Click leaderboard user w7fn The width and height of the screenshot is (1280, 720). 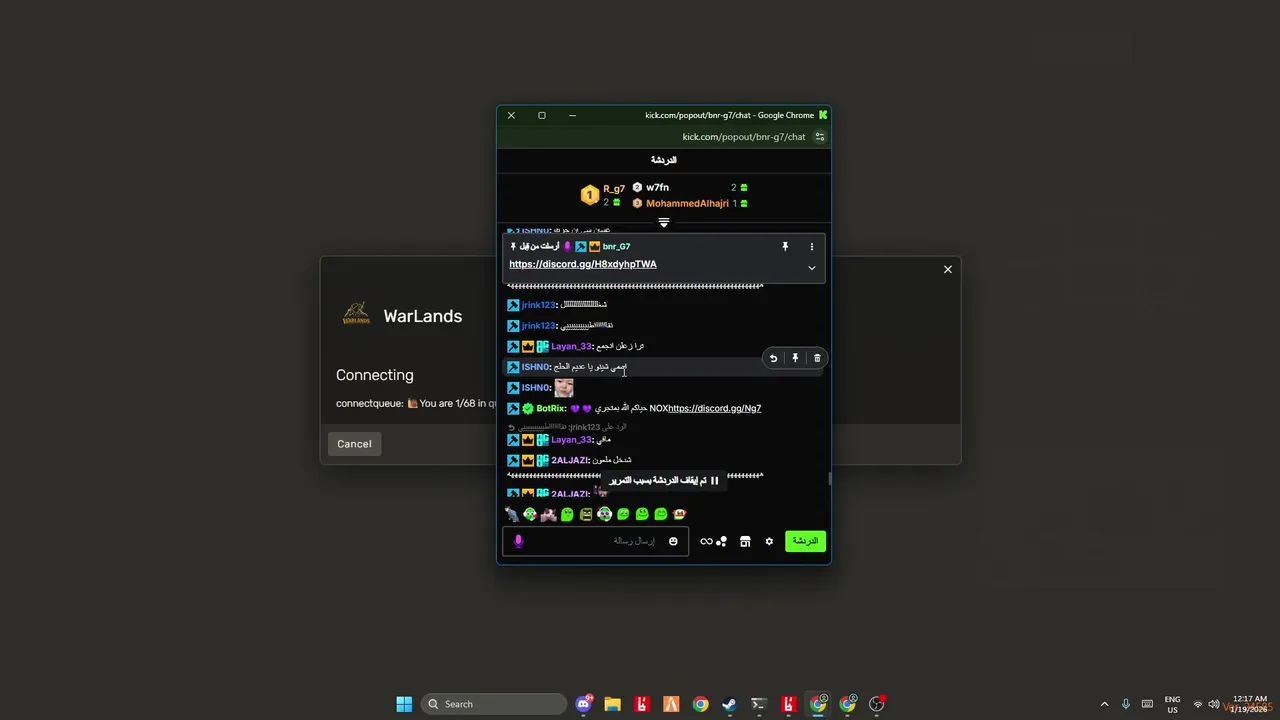pos(657,187)
